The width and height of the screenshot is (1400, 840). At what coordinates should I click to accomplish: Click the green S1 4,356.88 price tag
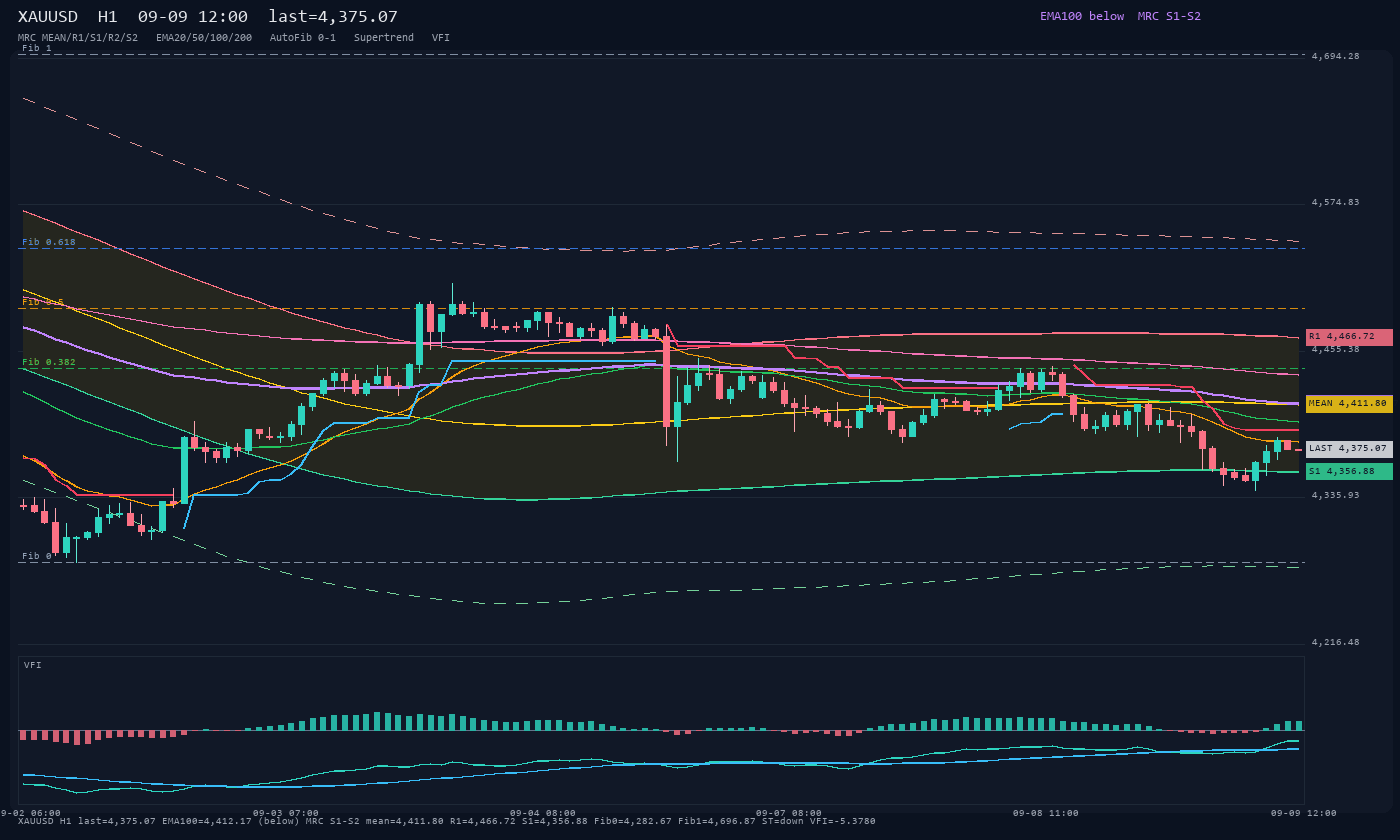(x=1349, y=471)
